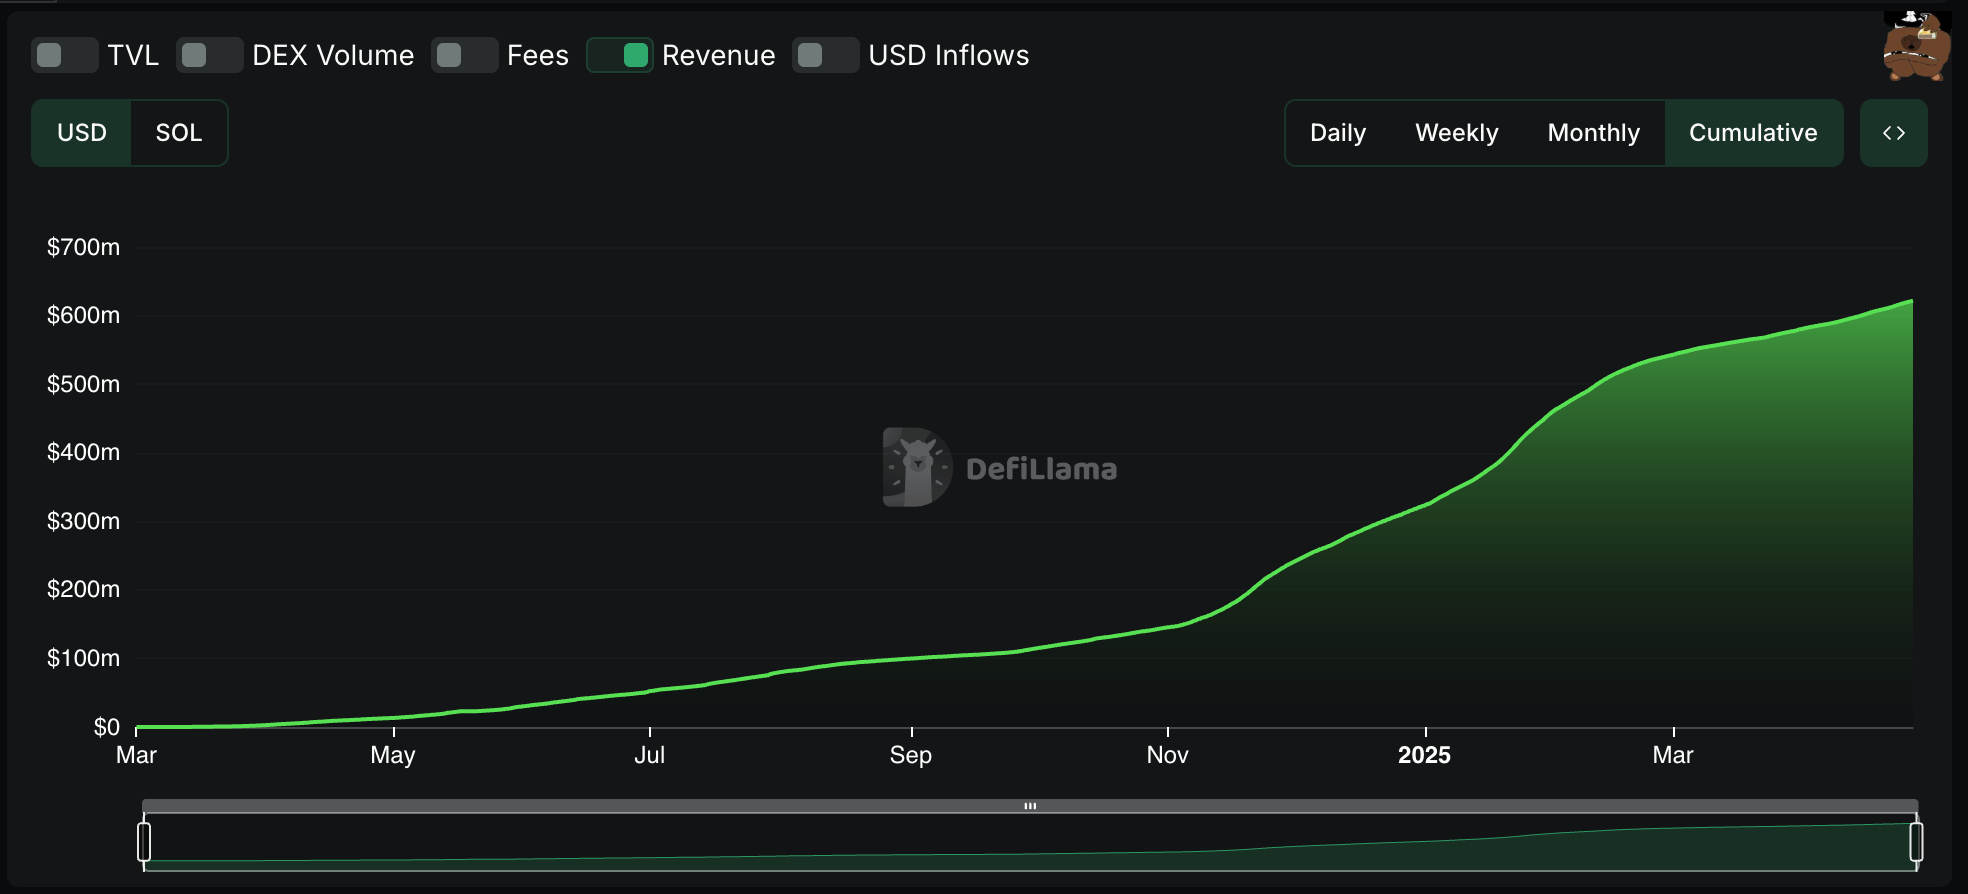
Task: Click the $300m axis label
Action: pos(83,521)
